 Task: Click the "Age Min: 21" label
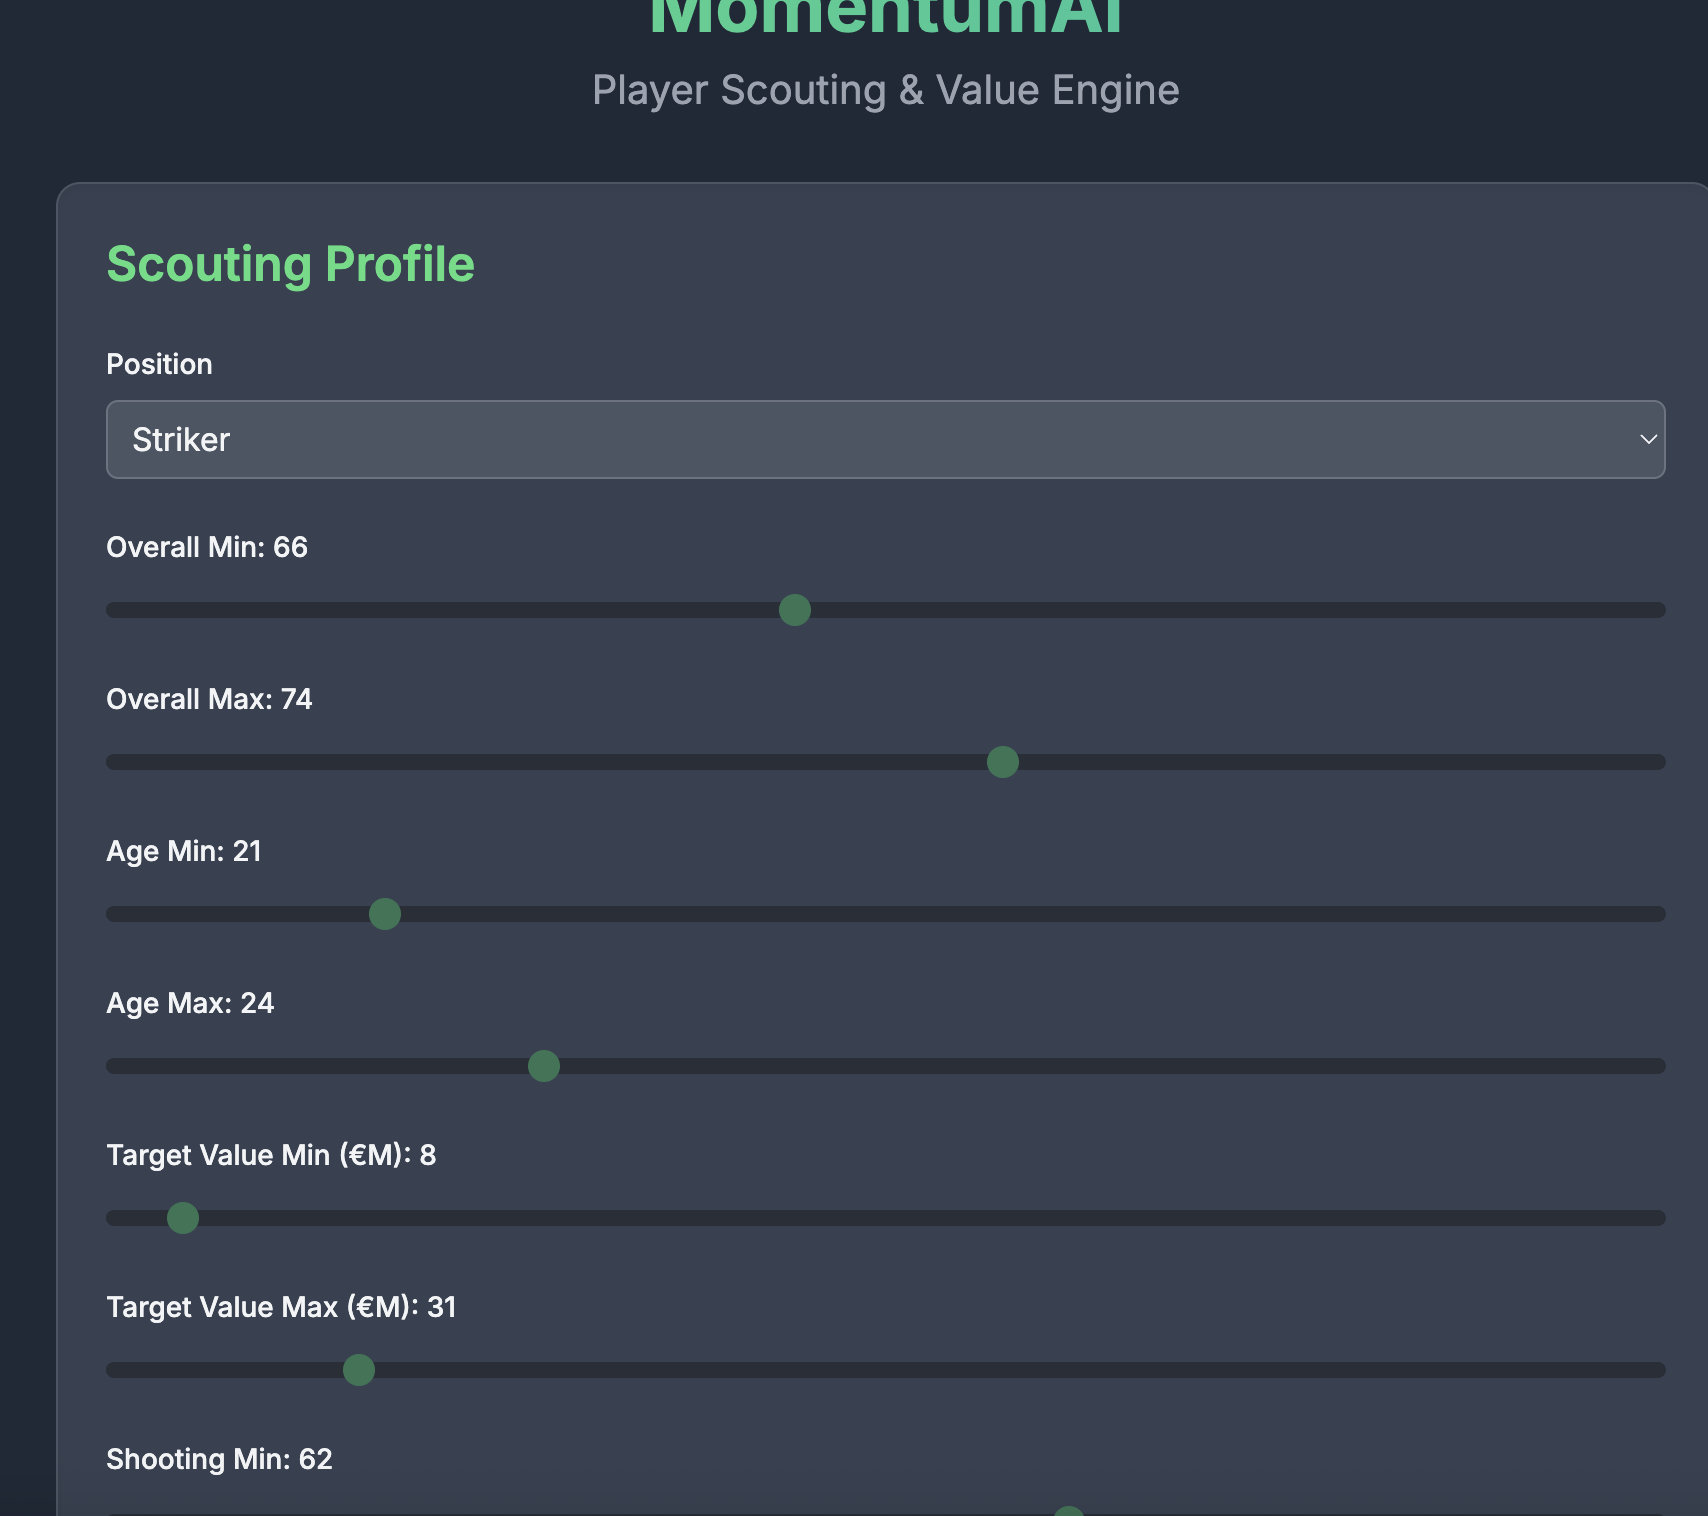point(184,852)
